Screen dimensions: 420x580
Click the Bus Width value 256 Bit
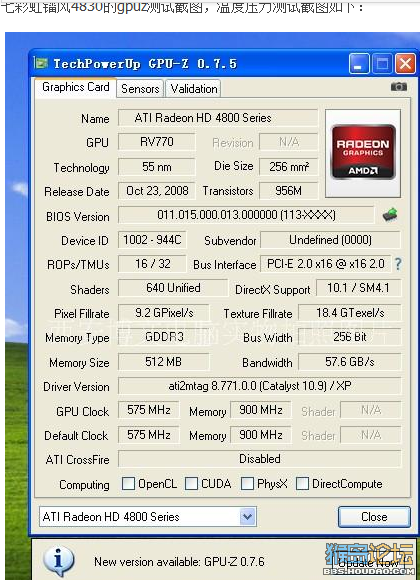point(350,337)
